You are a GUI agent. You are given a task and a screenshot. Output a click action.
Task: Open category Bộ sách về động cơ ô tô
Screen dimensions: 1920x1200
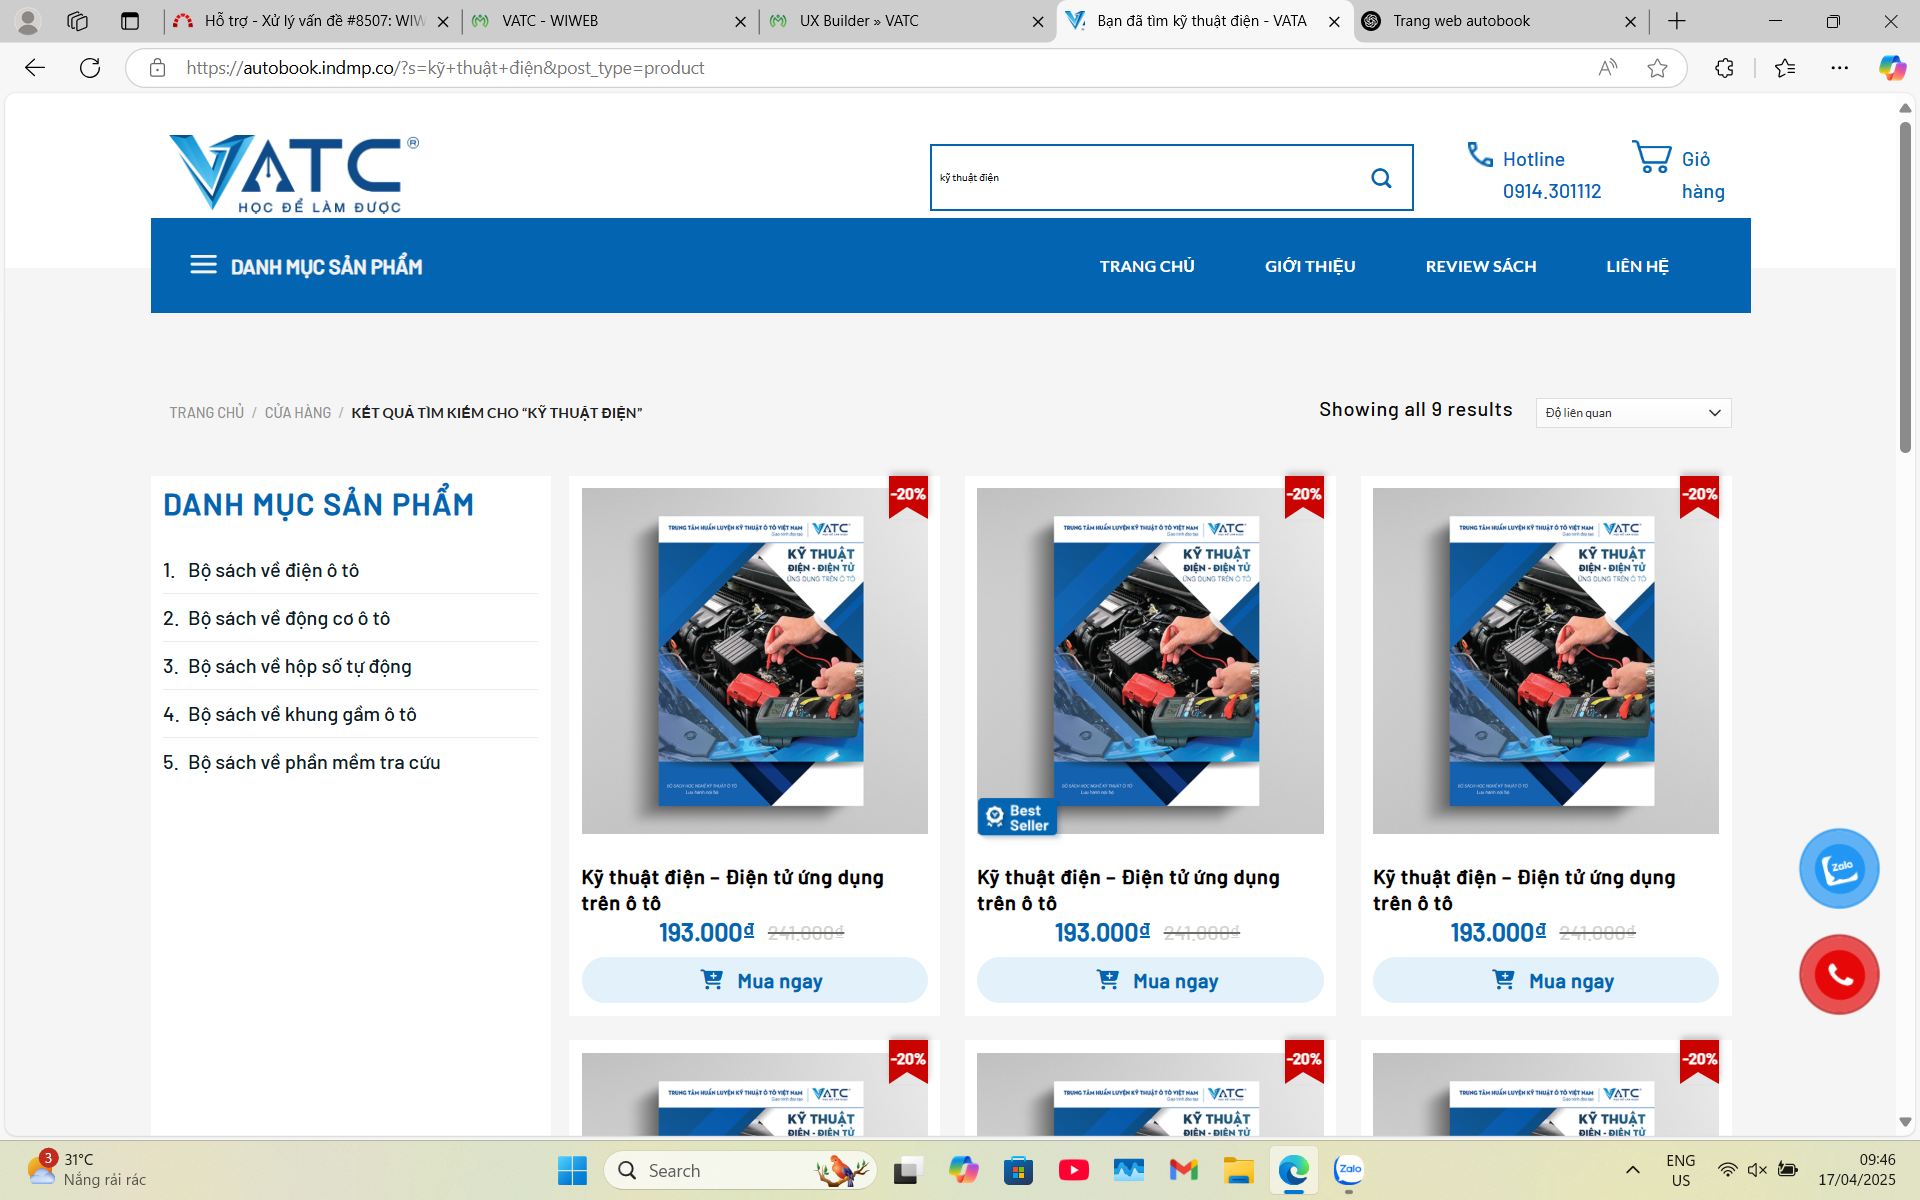pos(289,618)
